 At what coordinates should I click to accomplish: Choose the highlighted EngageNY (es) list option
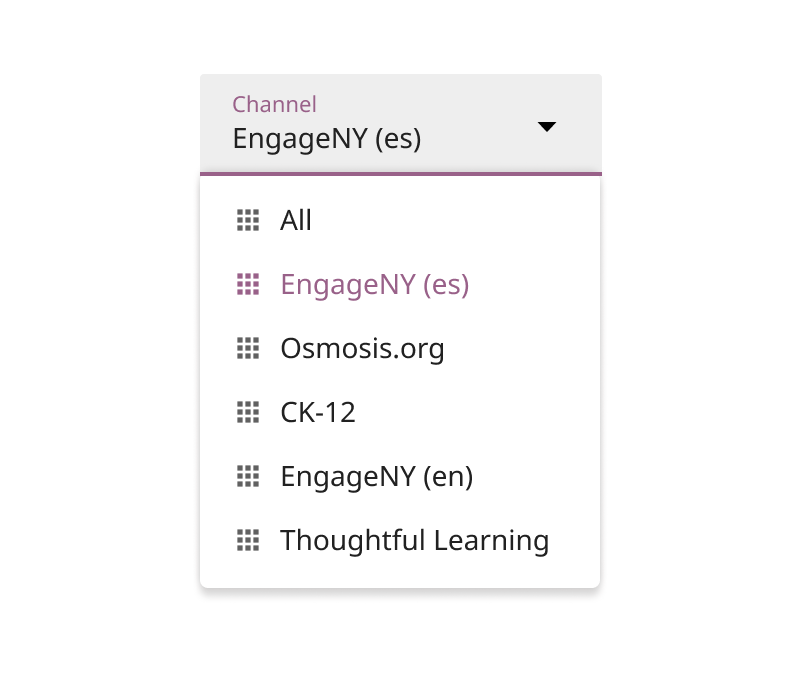[375, 285]
